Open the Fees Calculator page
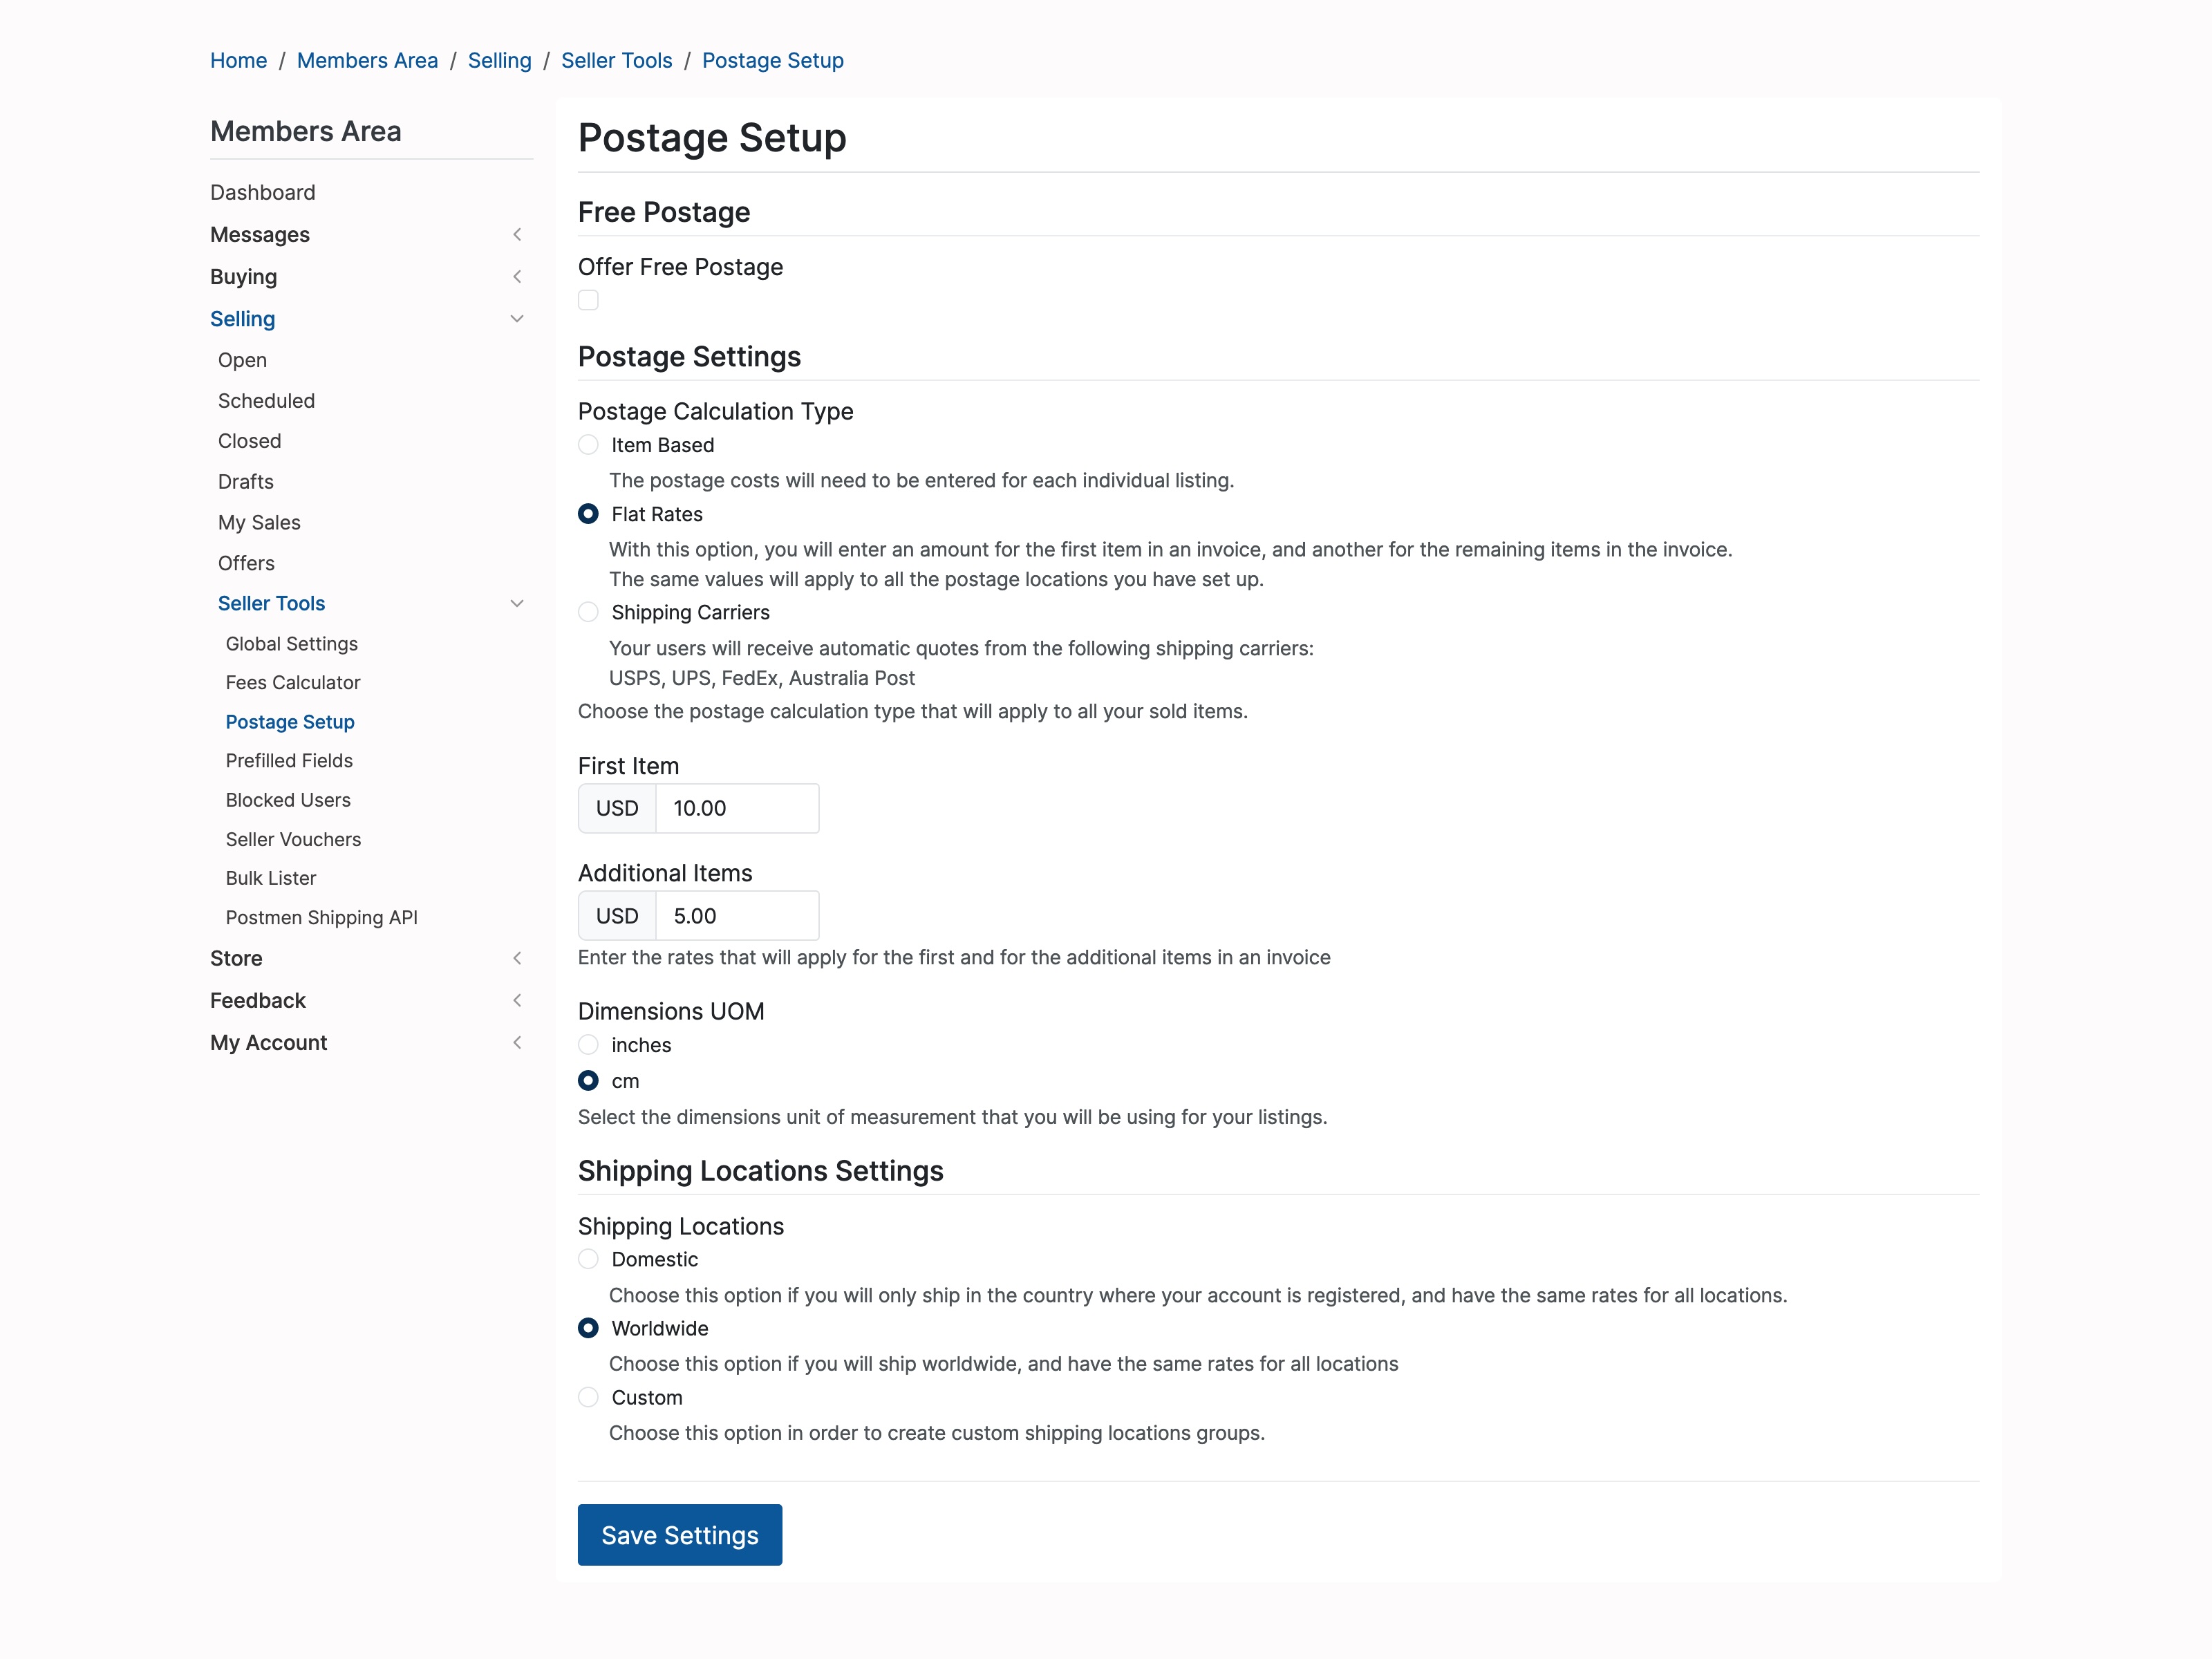 [x=293, y=682]
